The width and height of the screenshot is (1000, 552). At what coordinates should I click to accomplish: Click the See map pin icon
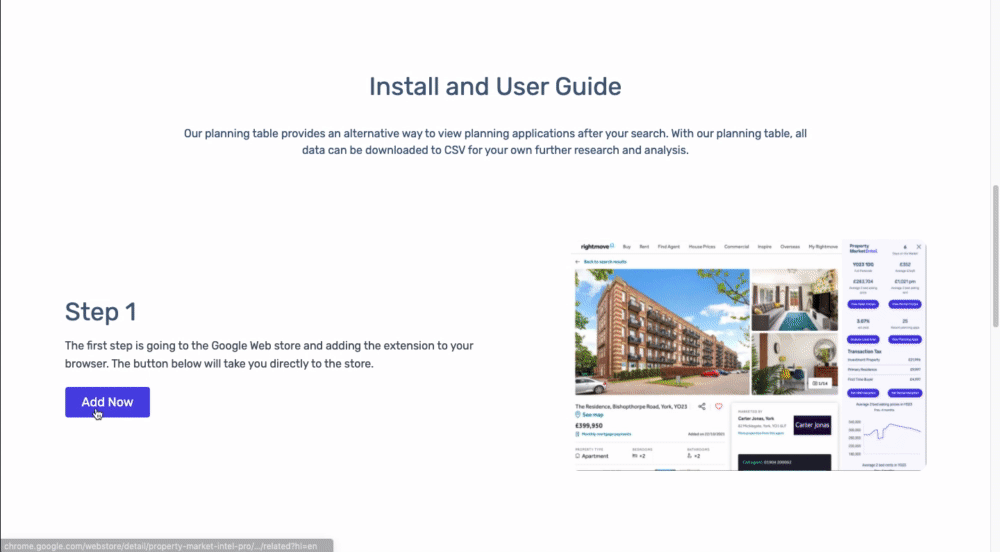click(x=578, y=415)
